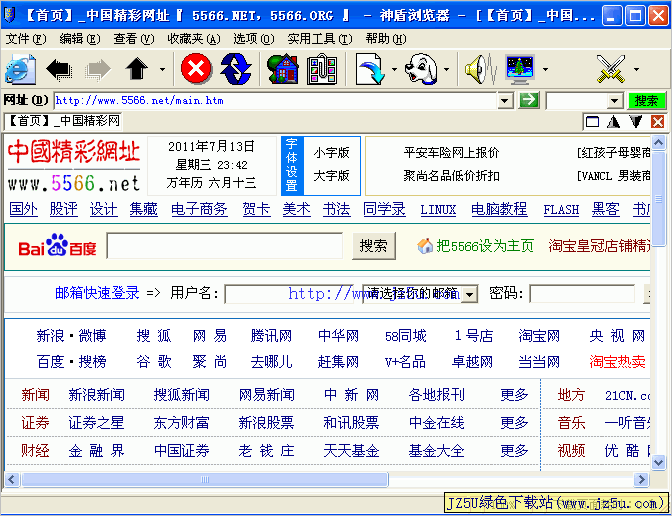Open the 选项(O) menu
Screen dimensions: 672x516
point(254,39)
